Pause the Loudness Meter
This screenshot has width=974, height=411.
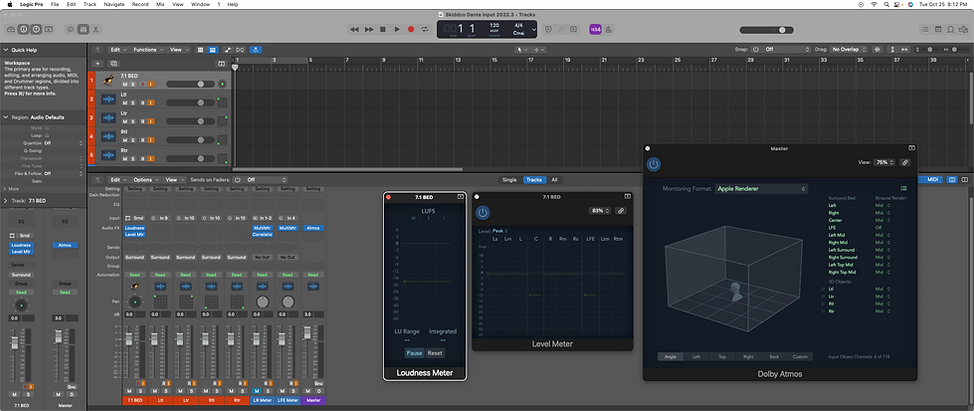[414, 353]
